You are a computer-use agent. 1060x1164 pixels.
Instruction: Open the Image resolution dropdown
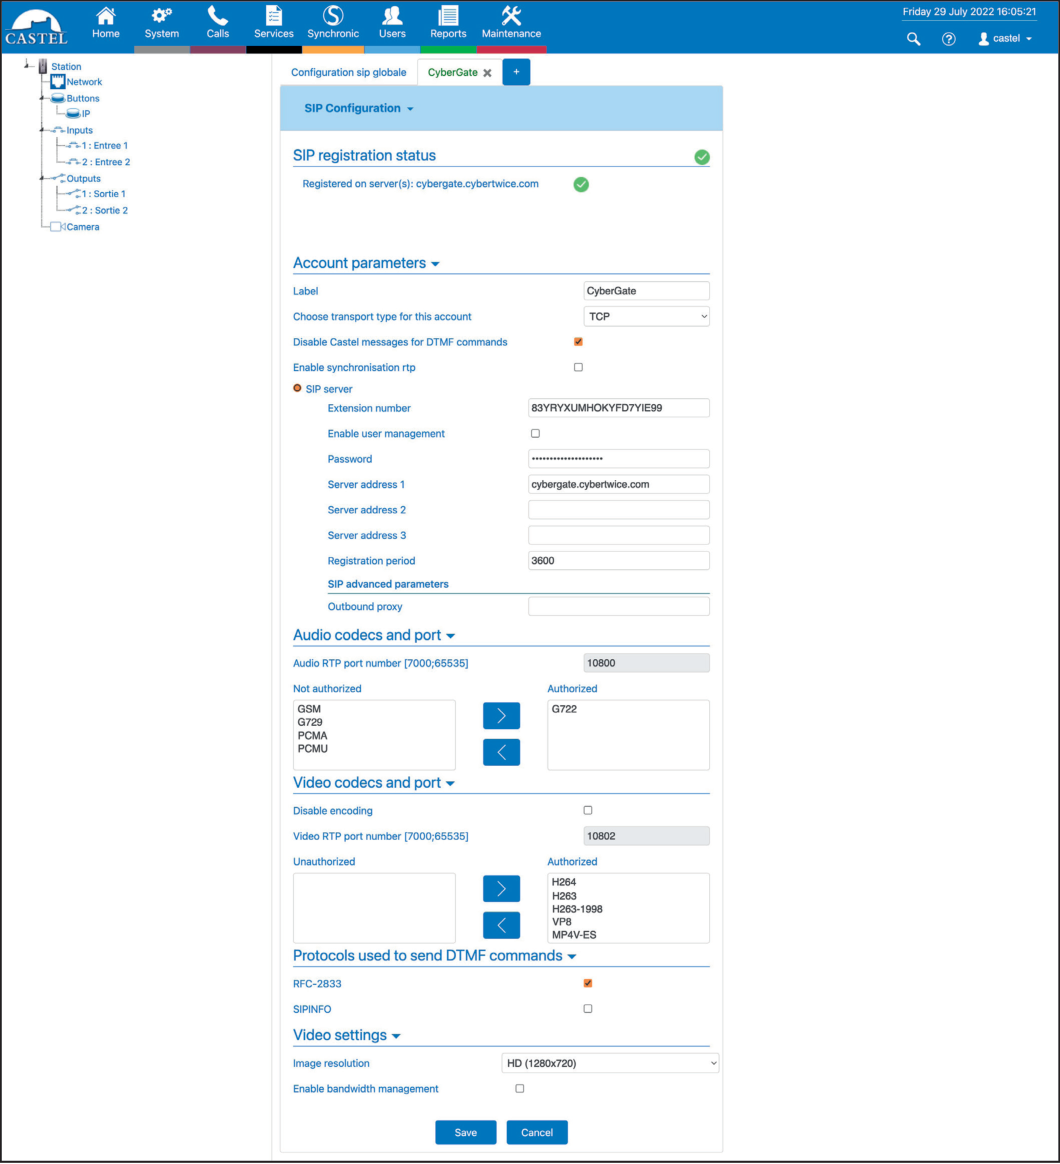610,1063
